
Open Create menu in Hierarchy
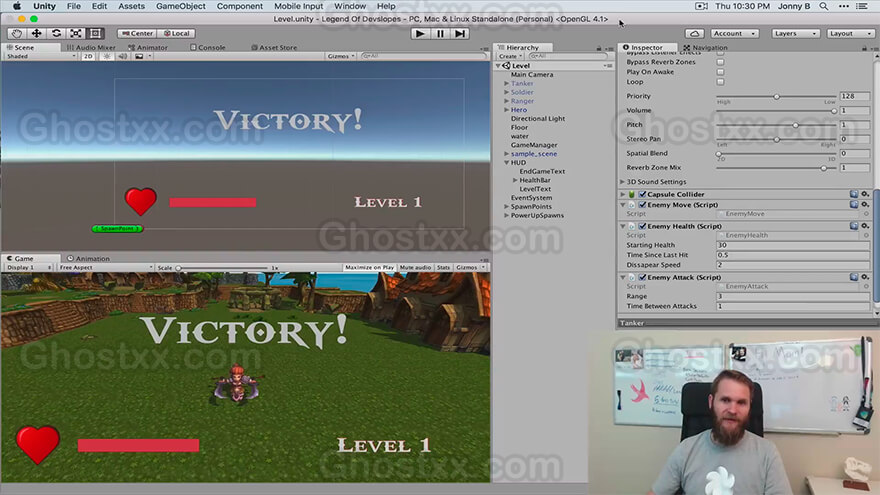510,56
